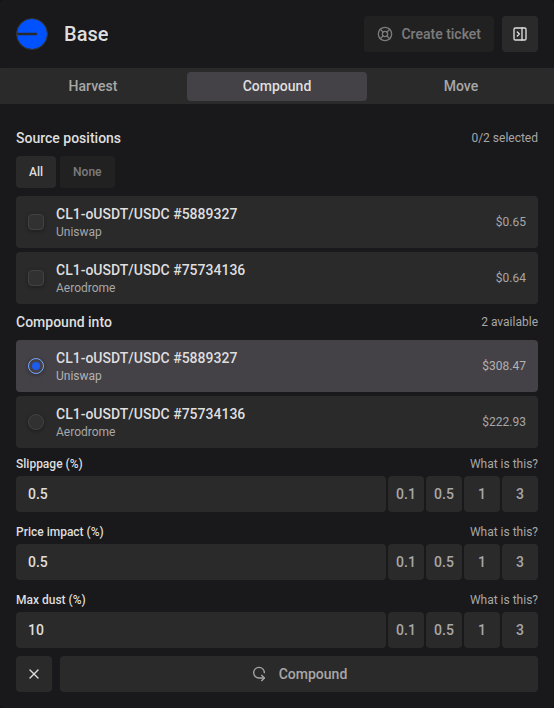Set Max dust preset to 3
The width and height of the screenshot is (554, 708).
pyautogui.click(x=520, y=630)
